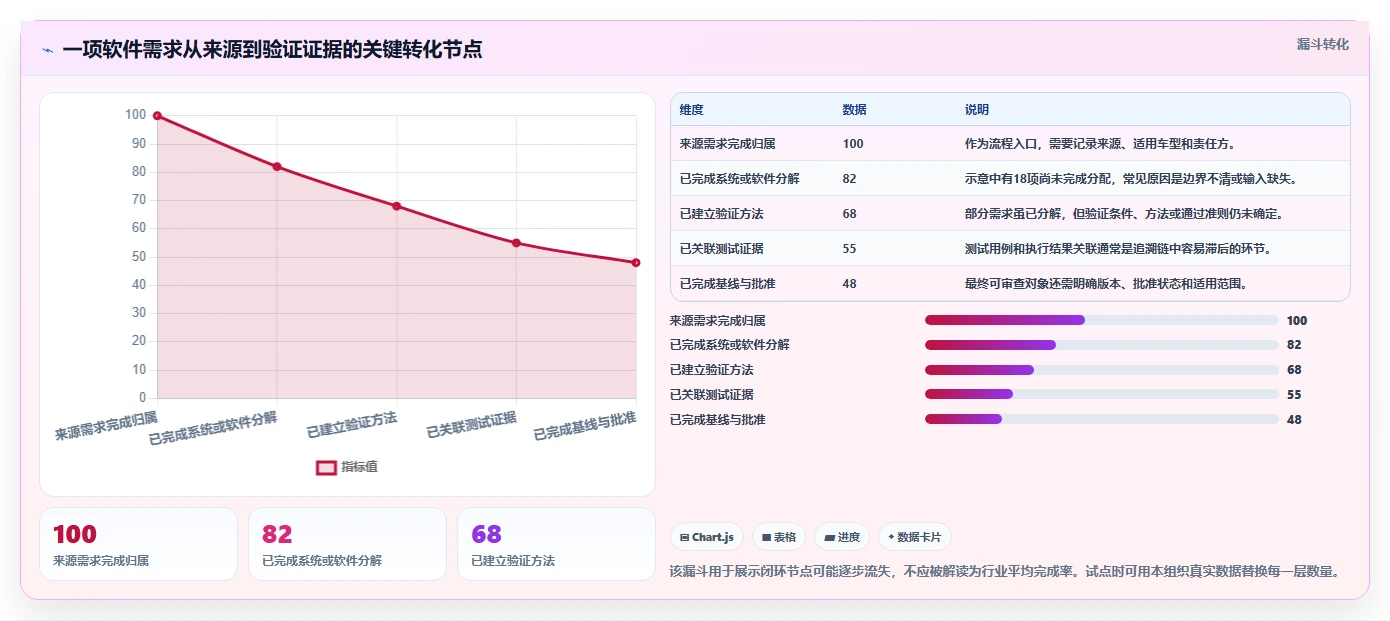Click the chart data point at 68

[397, 206]
